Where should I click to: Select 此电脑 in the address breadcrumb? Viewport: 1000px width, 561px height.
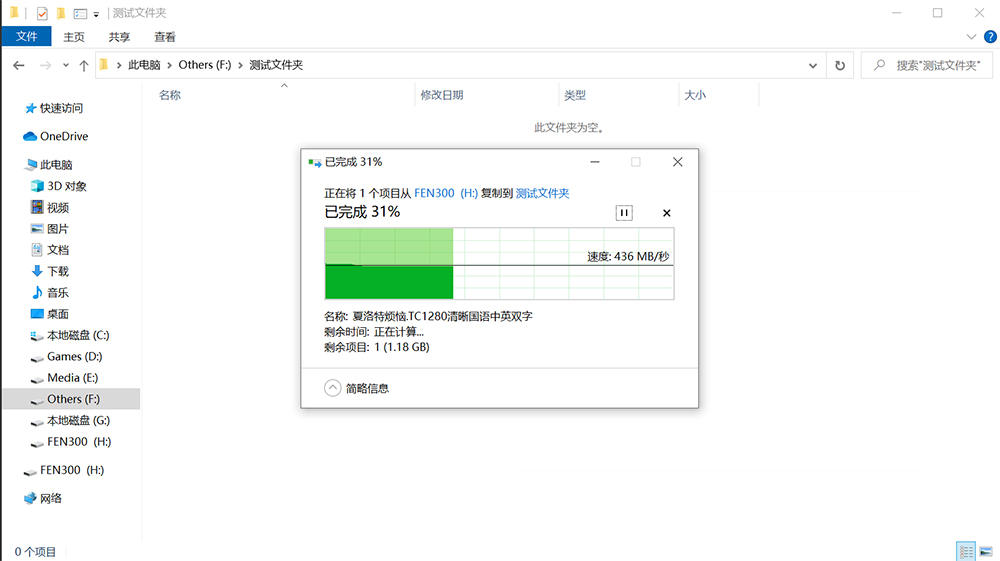coord(144,65)
